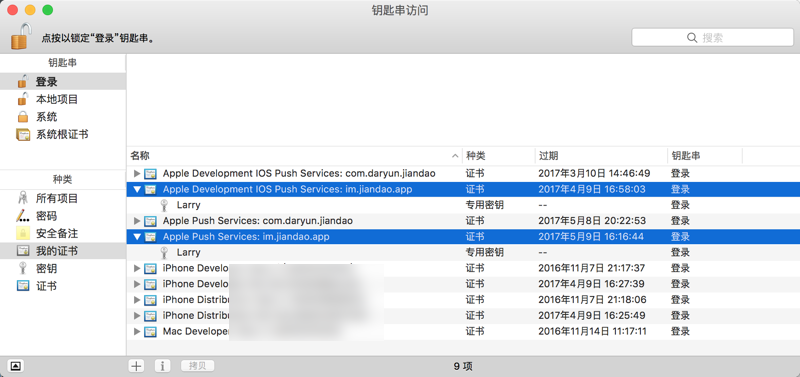Click the certificate icon beside 我的证书
The height and width of the screenshot is (377, 800).
point(23,251)
